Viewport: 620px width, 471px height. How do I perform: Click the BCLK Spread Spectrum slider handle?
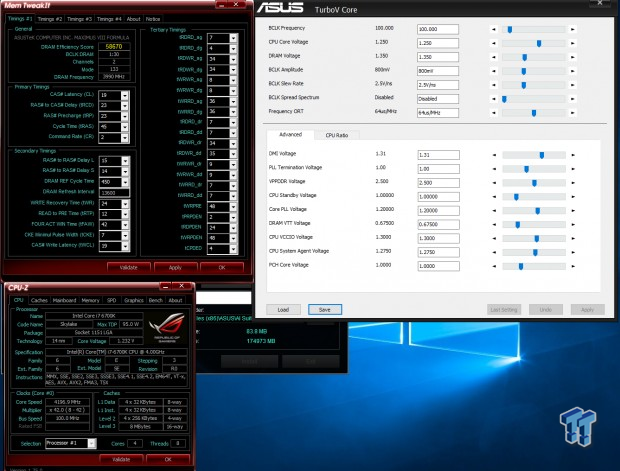(505, 99)
